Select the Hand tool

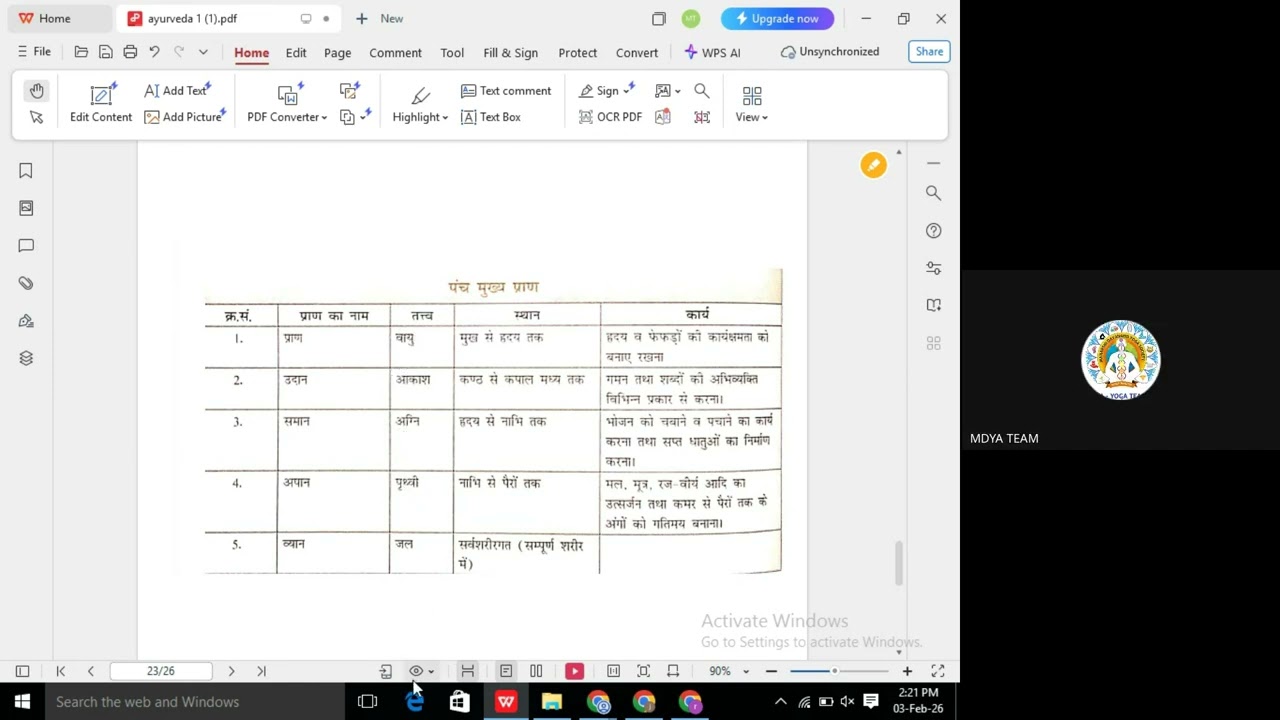coord(36,91)
